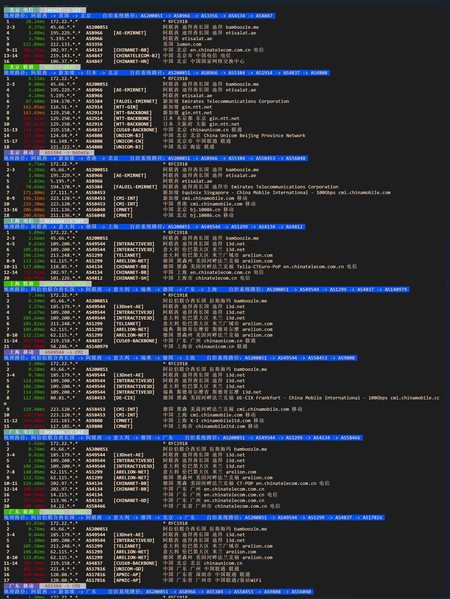Click the green 上海 联通 section label
The width and height of the screenshot is (450, 599).
tap(21, 284)
